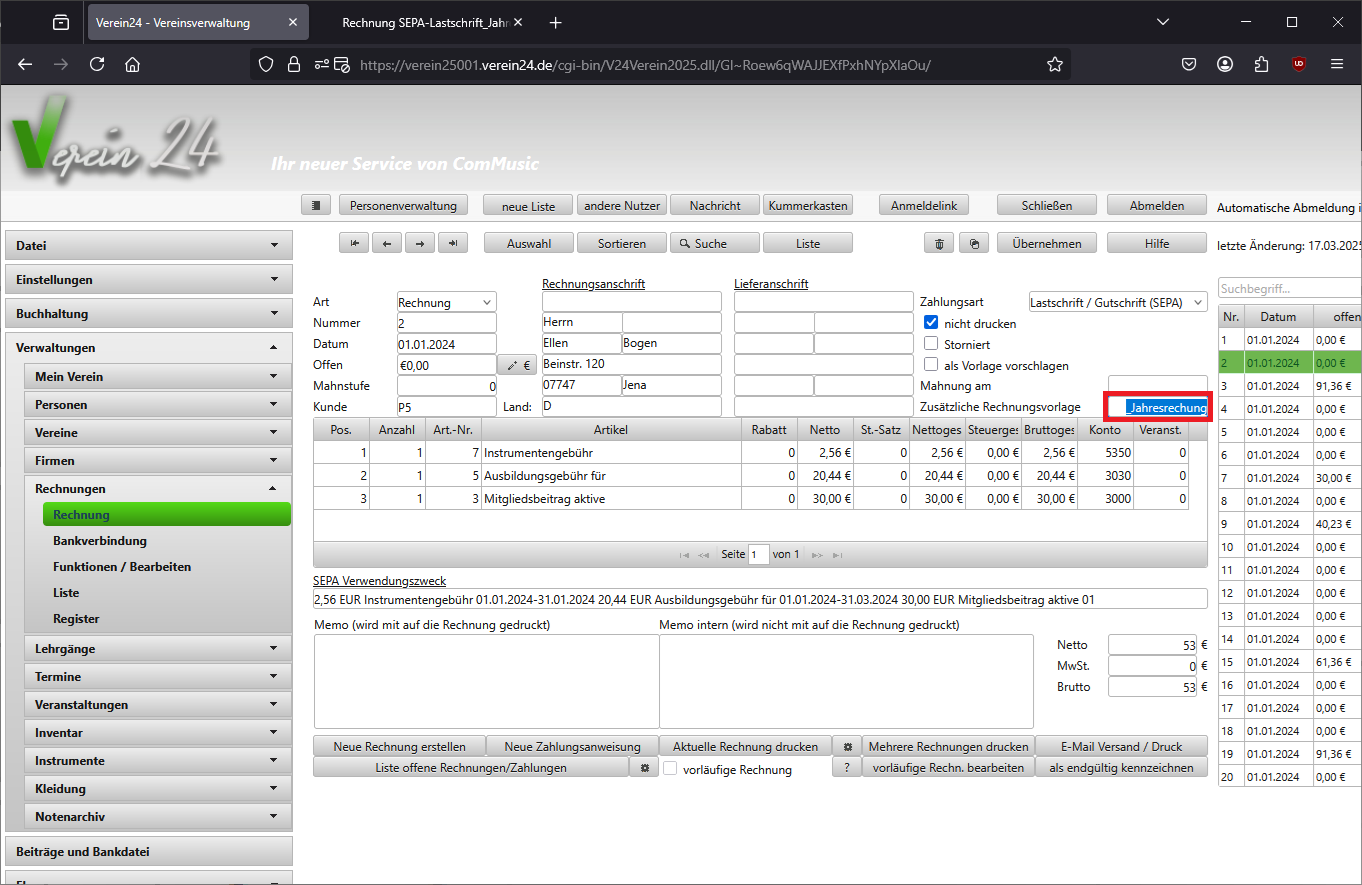Screen dimensions: 1362x885
Task: Open the Art dropdown showing Rechnung
Action: 446,302
